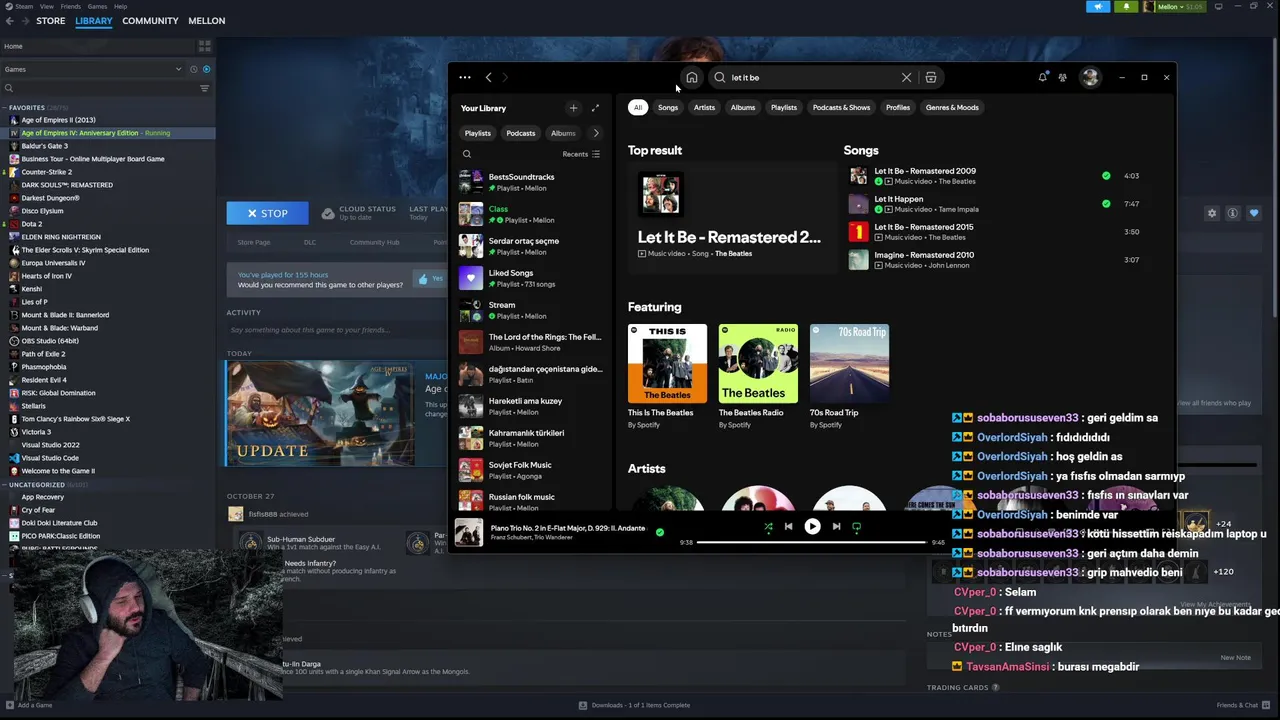Screen dimensions: 1280x720
Task: Select Baldur's Gate 3 in Steam
Action: pos(44,146)
